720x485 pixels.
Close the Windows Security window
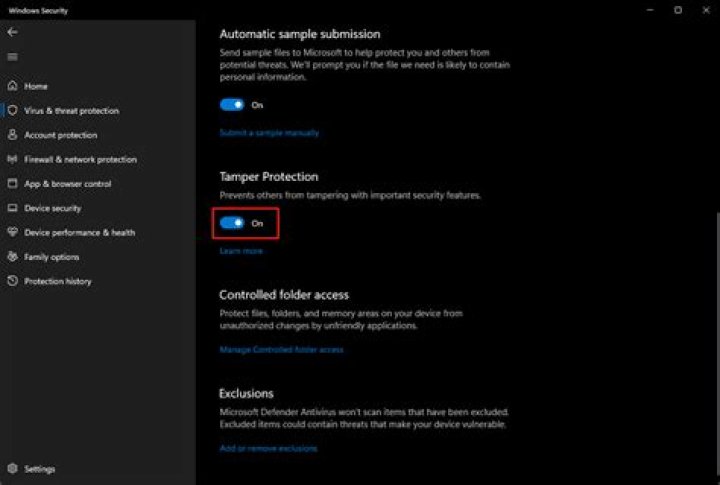706,10
